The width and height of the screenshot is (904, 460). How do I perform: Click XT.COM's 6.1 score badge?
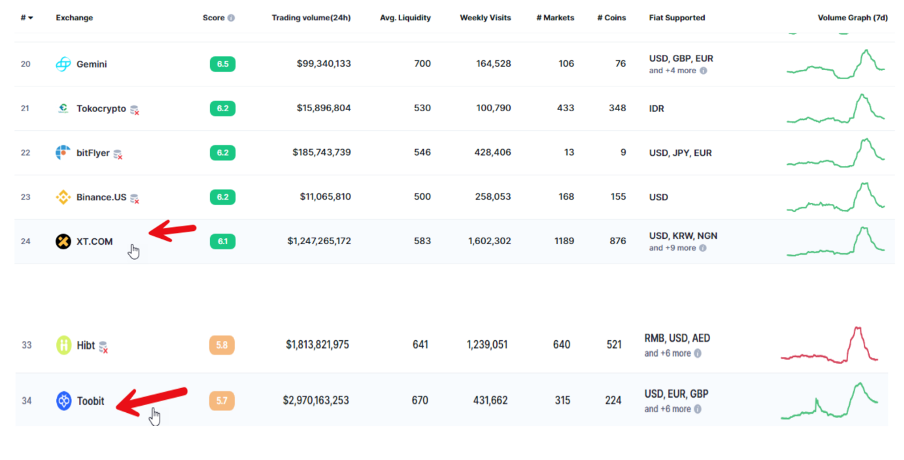223,241
